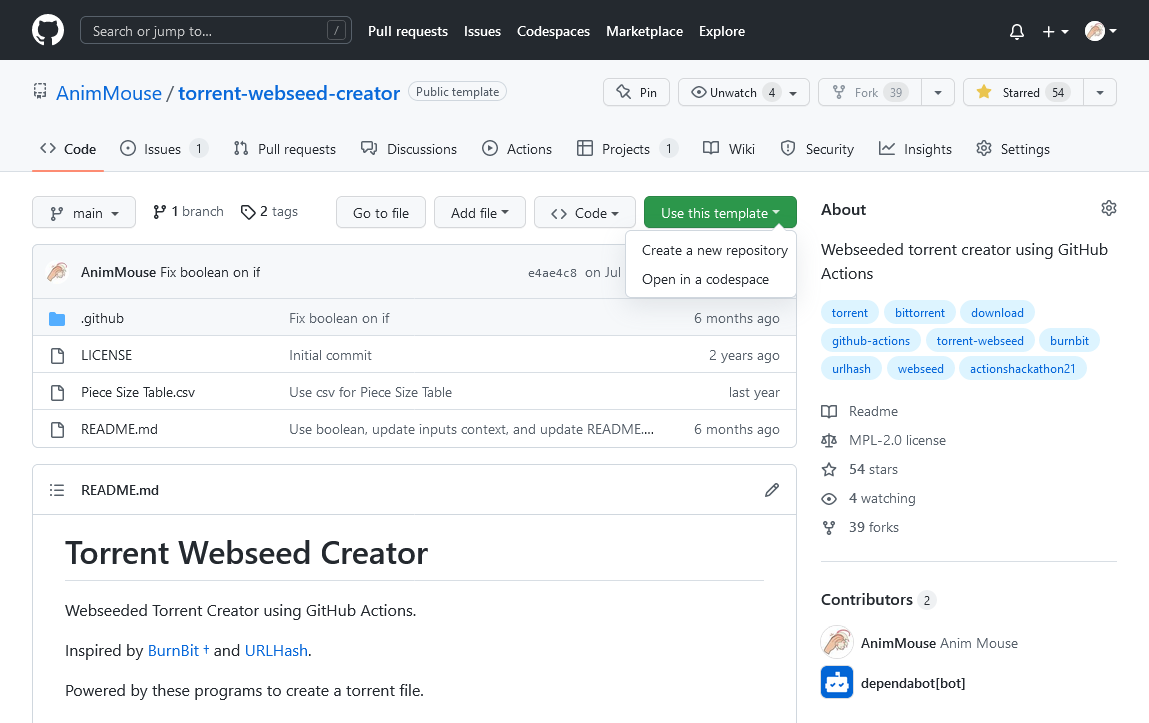
Task: Open the notifications bell
Action: [x=1016, y=31]
